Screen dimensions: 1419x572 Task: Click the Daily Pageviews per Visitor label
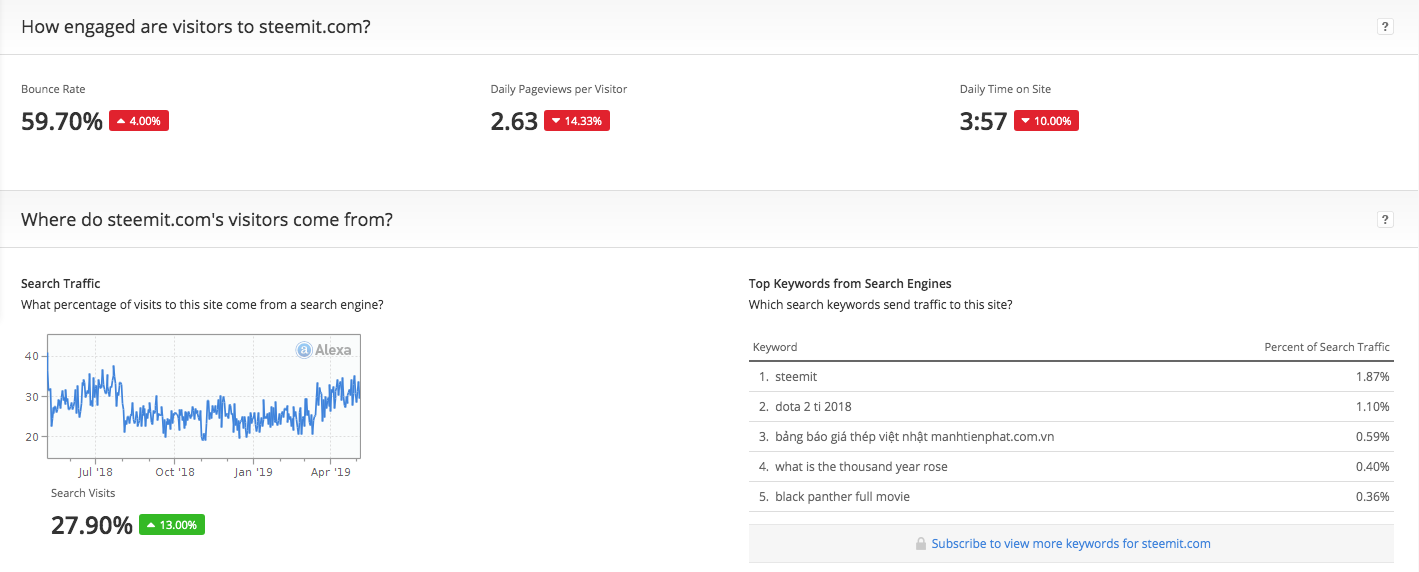click(559, 89)
